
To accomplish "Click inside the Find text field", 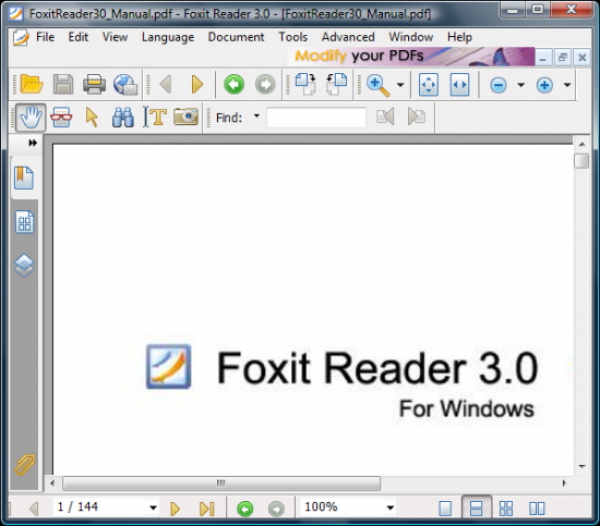I will [316, 118].
